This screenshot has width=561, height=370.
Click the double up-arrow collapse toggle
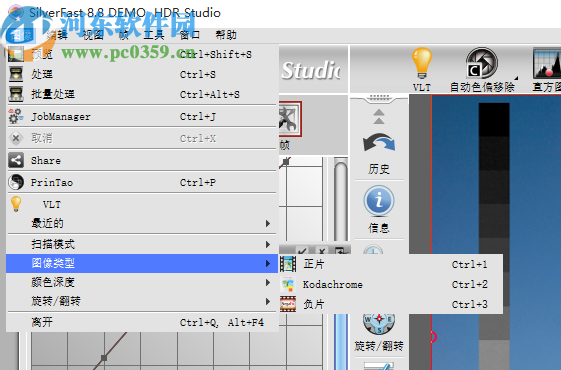[379, 117]
